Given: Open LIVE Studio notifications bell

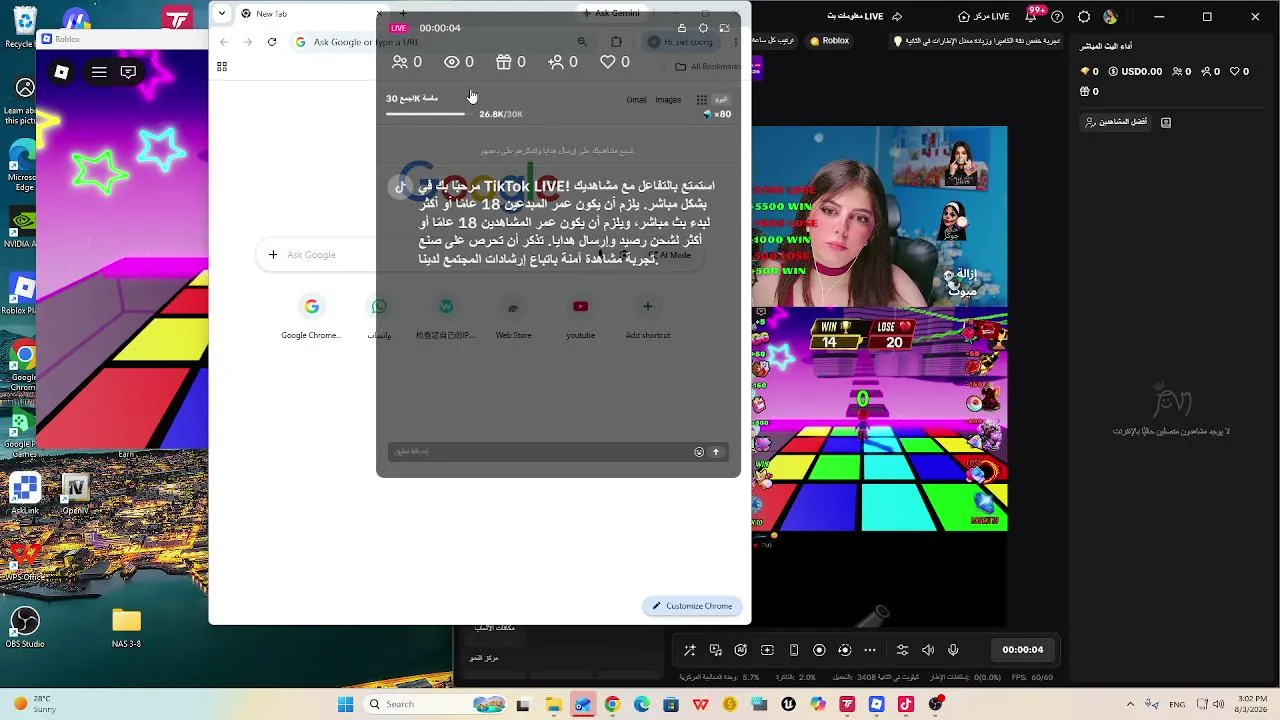Looking at the screenshot, I should 1032,16.
